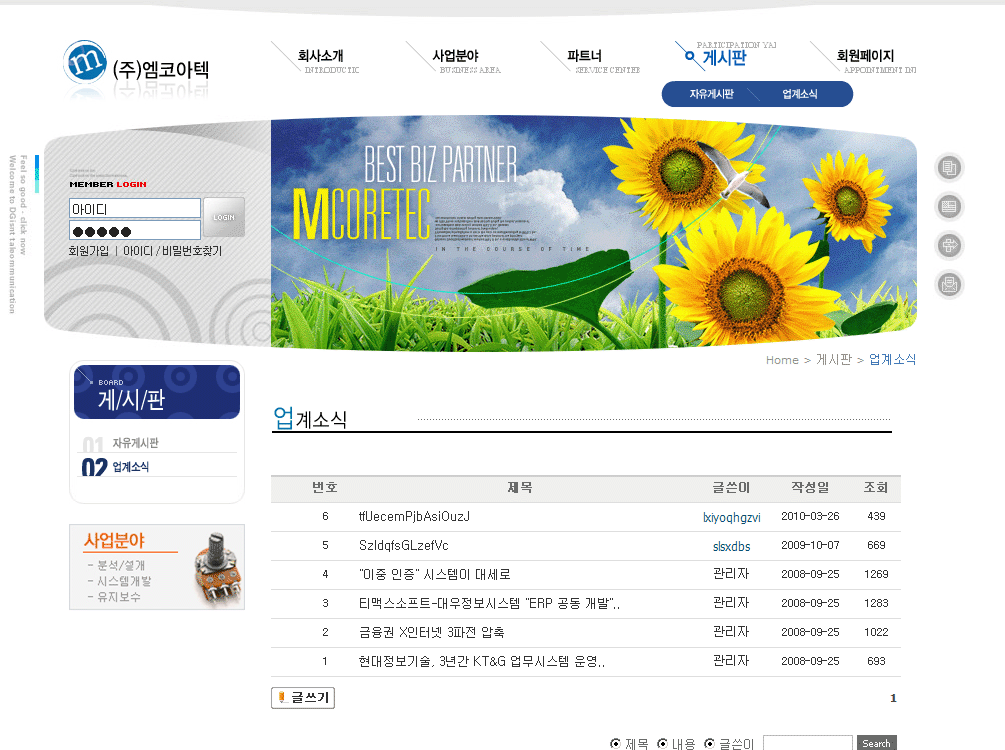Click the 제목 column header

520,488
